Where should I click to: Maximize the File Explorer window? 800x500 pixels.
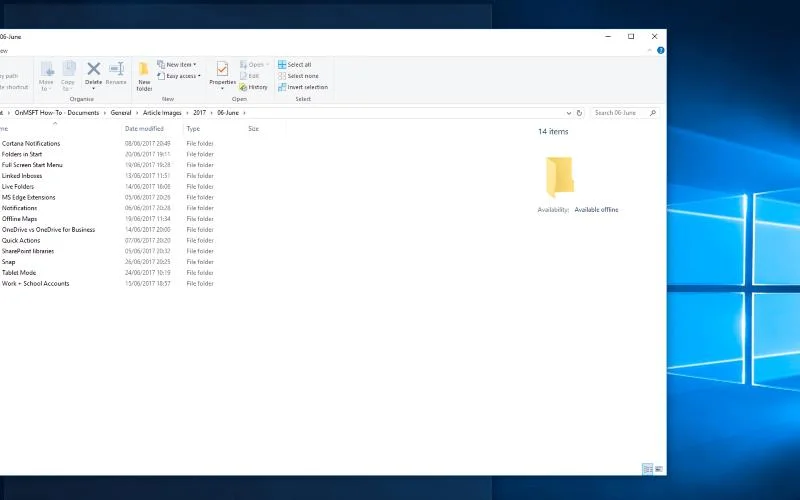click(x=631, y=36)
